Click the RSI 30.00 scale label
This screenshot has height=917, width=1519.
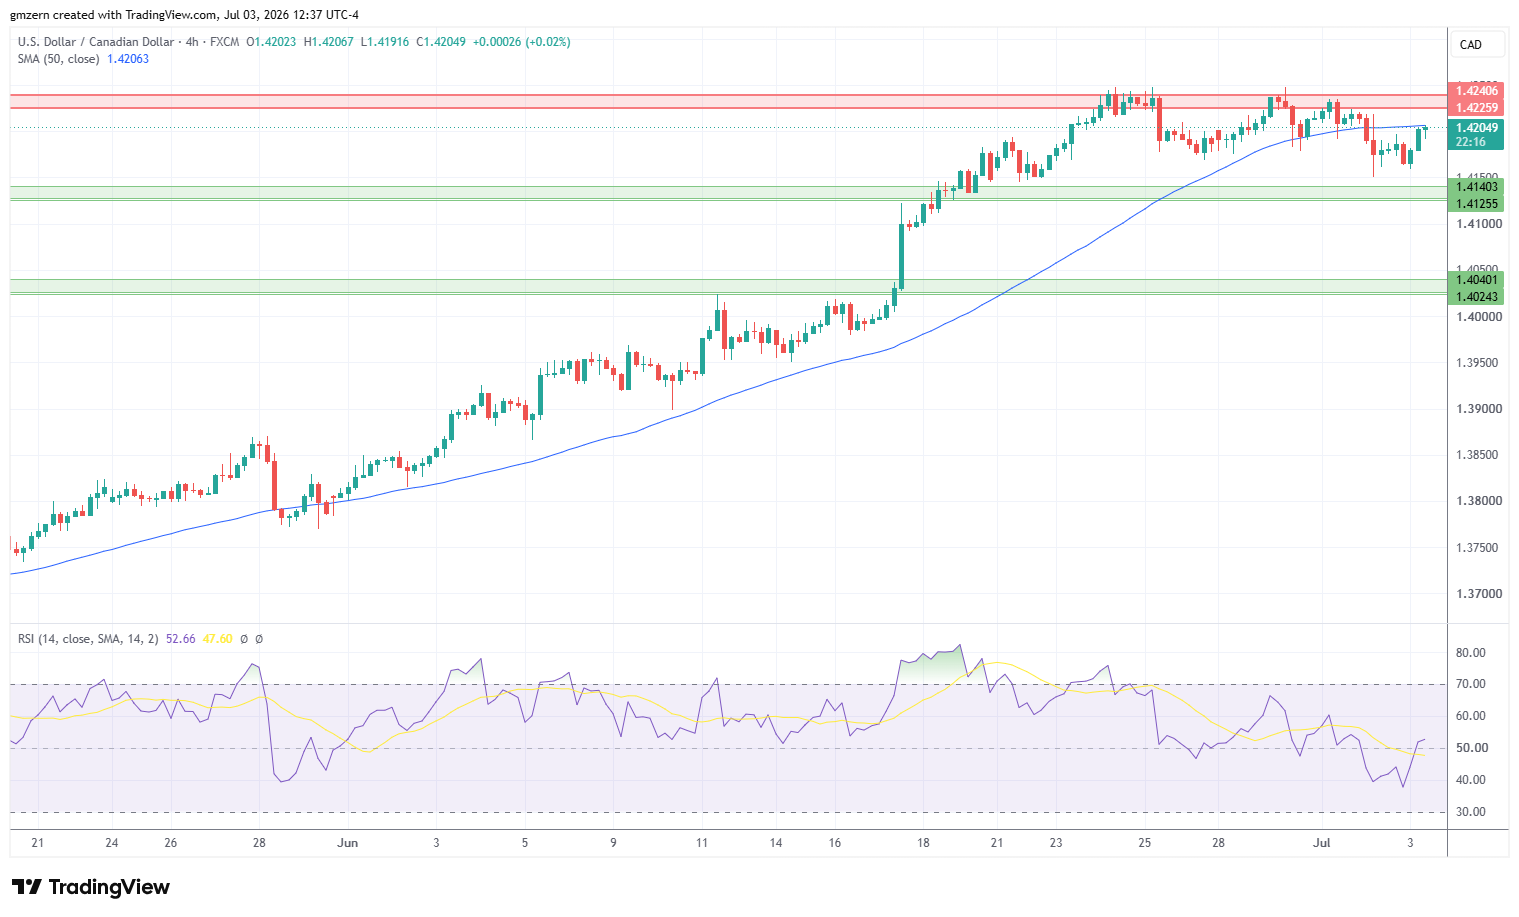pos(1471,812)
